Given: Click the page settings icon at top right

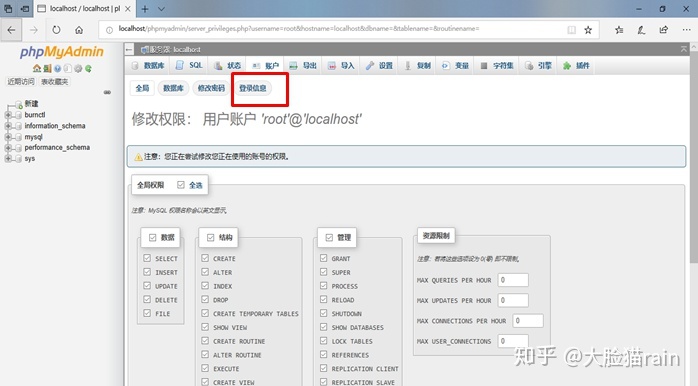Looking at the screenshot, I should click(684, 49).
